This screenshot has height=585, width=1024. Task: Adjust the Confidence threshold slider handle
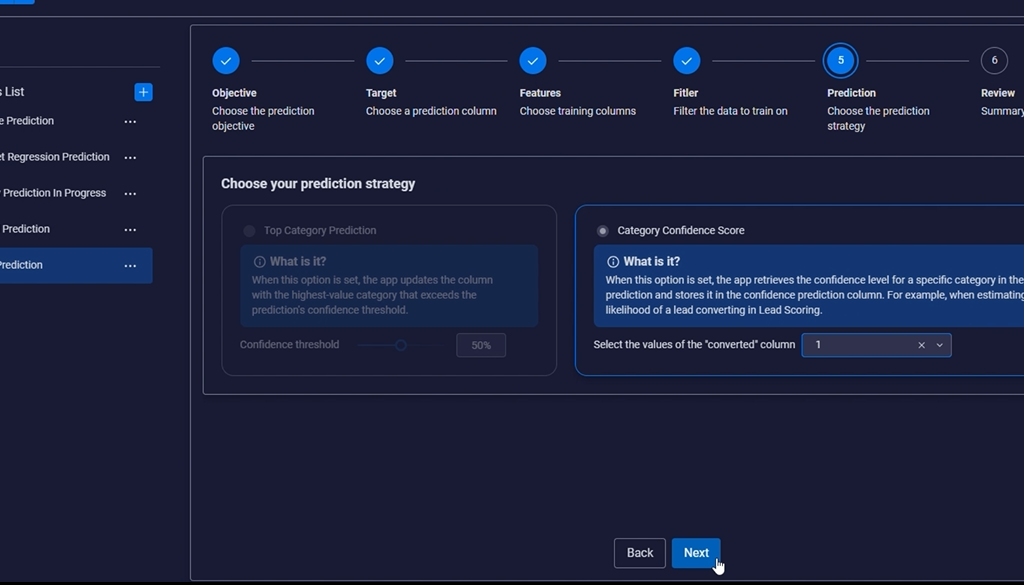pos(401,345)
